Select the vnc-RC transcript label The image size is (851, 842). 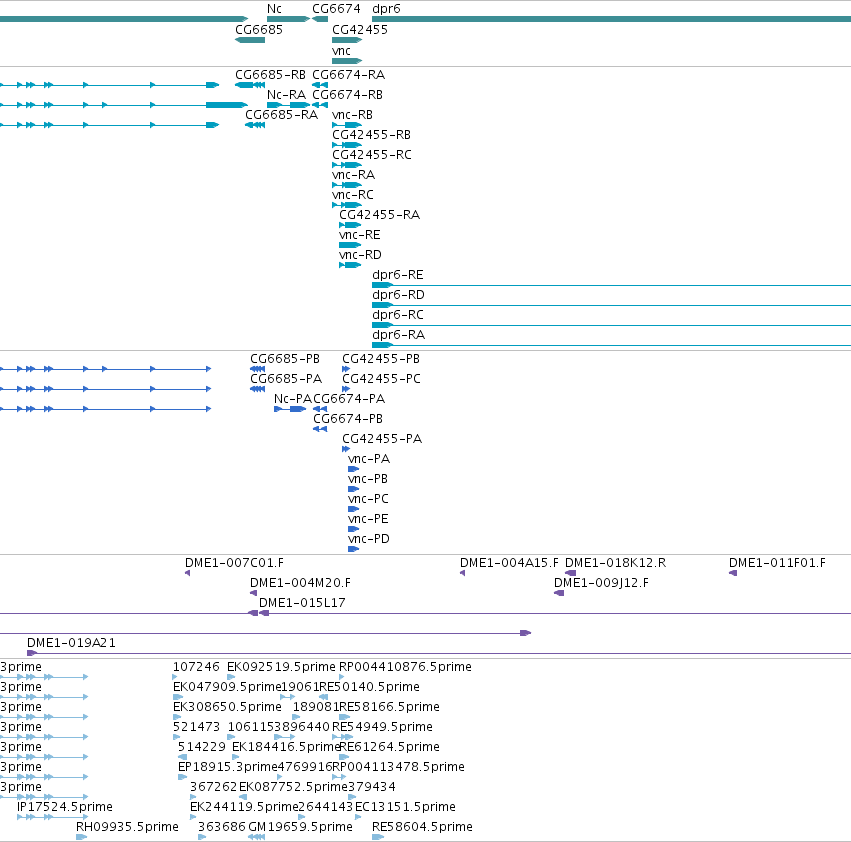[353, 194]
